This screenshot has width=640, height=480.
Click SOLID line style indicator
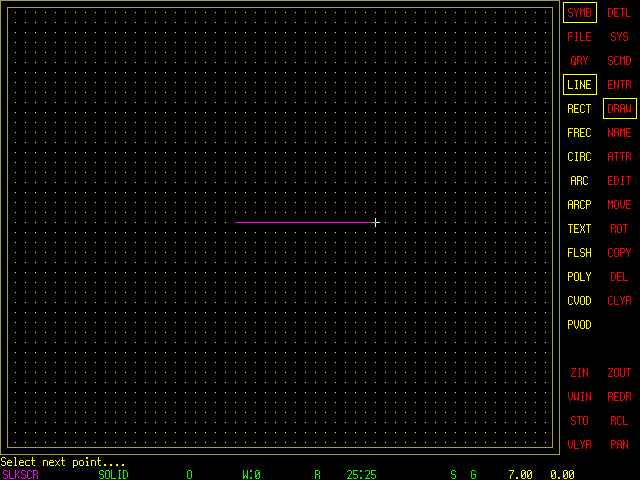[x=113, y=475]
